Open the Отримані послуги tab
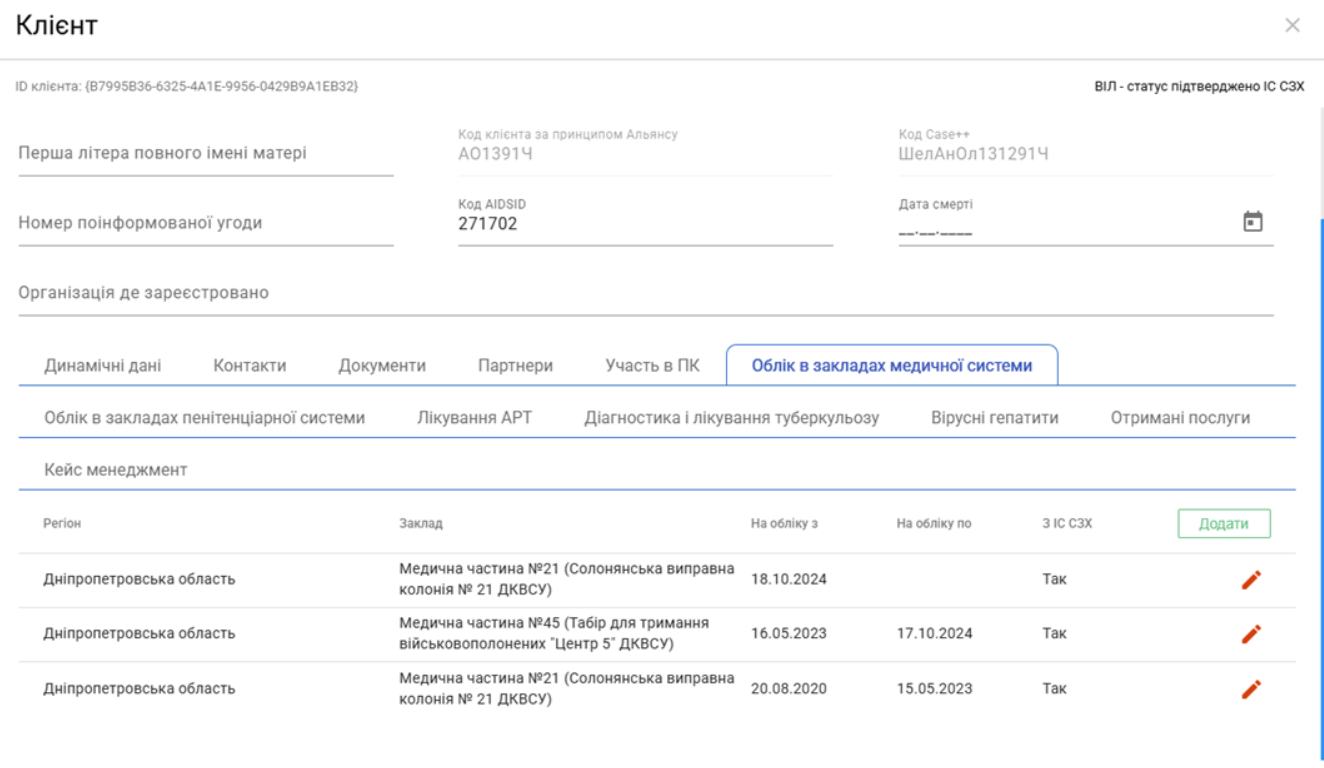The width and height of the screenshot is (1324, 768). pos(1180,418)
